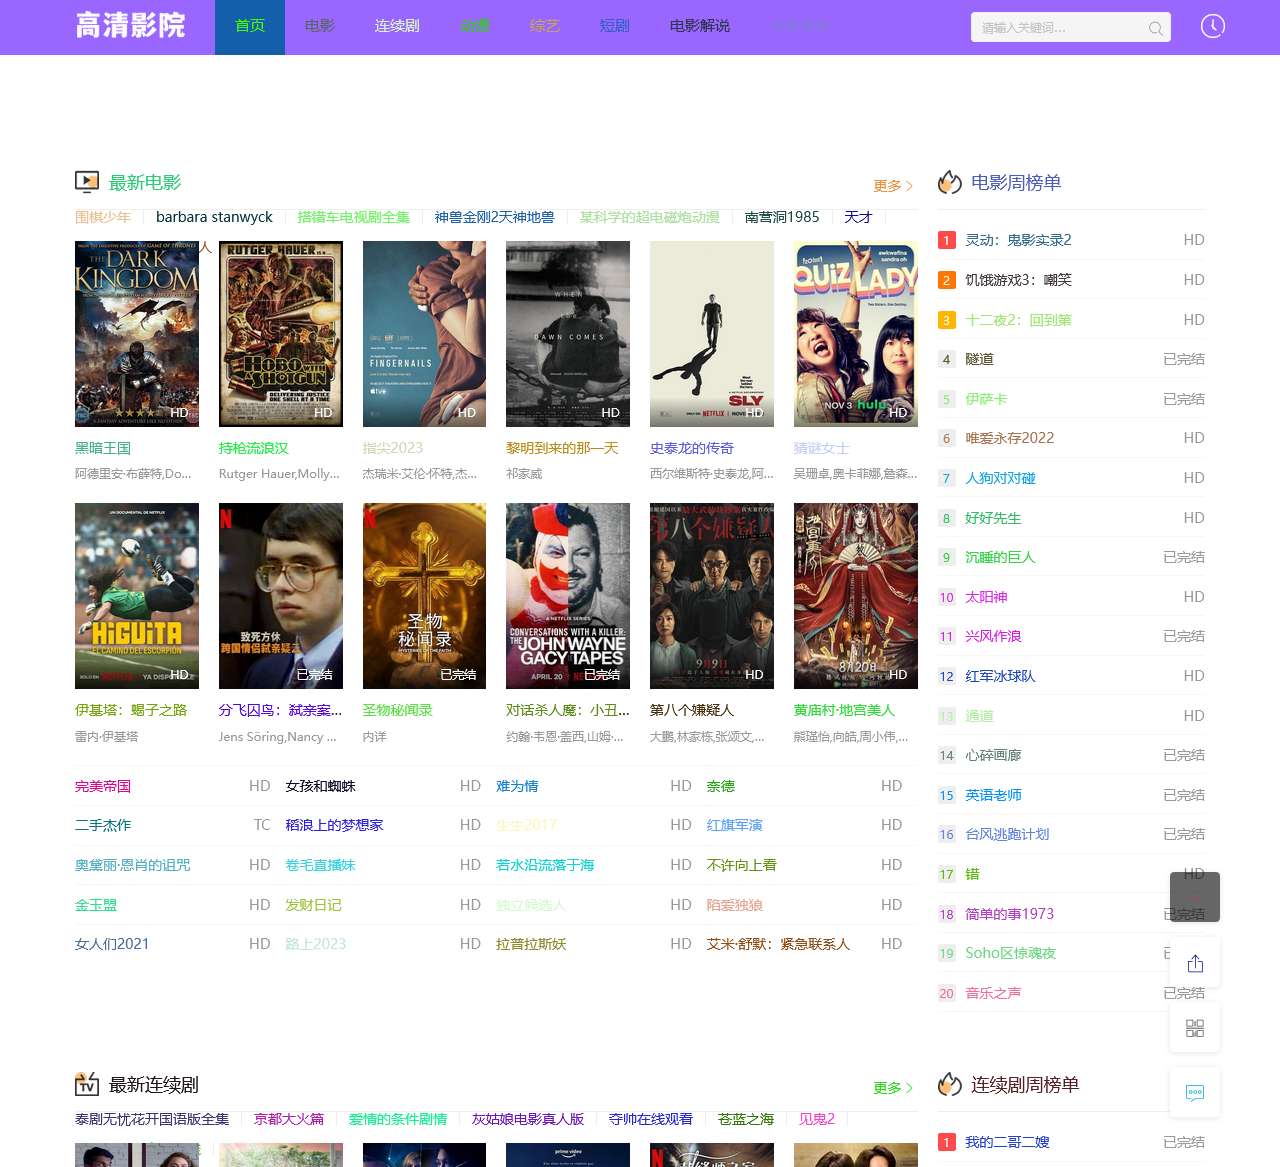1280x1167 pixels.
Task: Open the 短剧 navigation tab
Action: click(615, 27)
